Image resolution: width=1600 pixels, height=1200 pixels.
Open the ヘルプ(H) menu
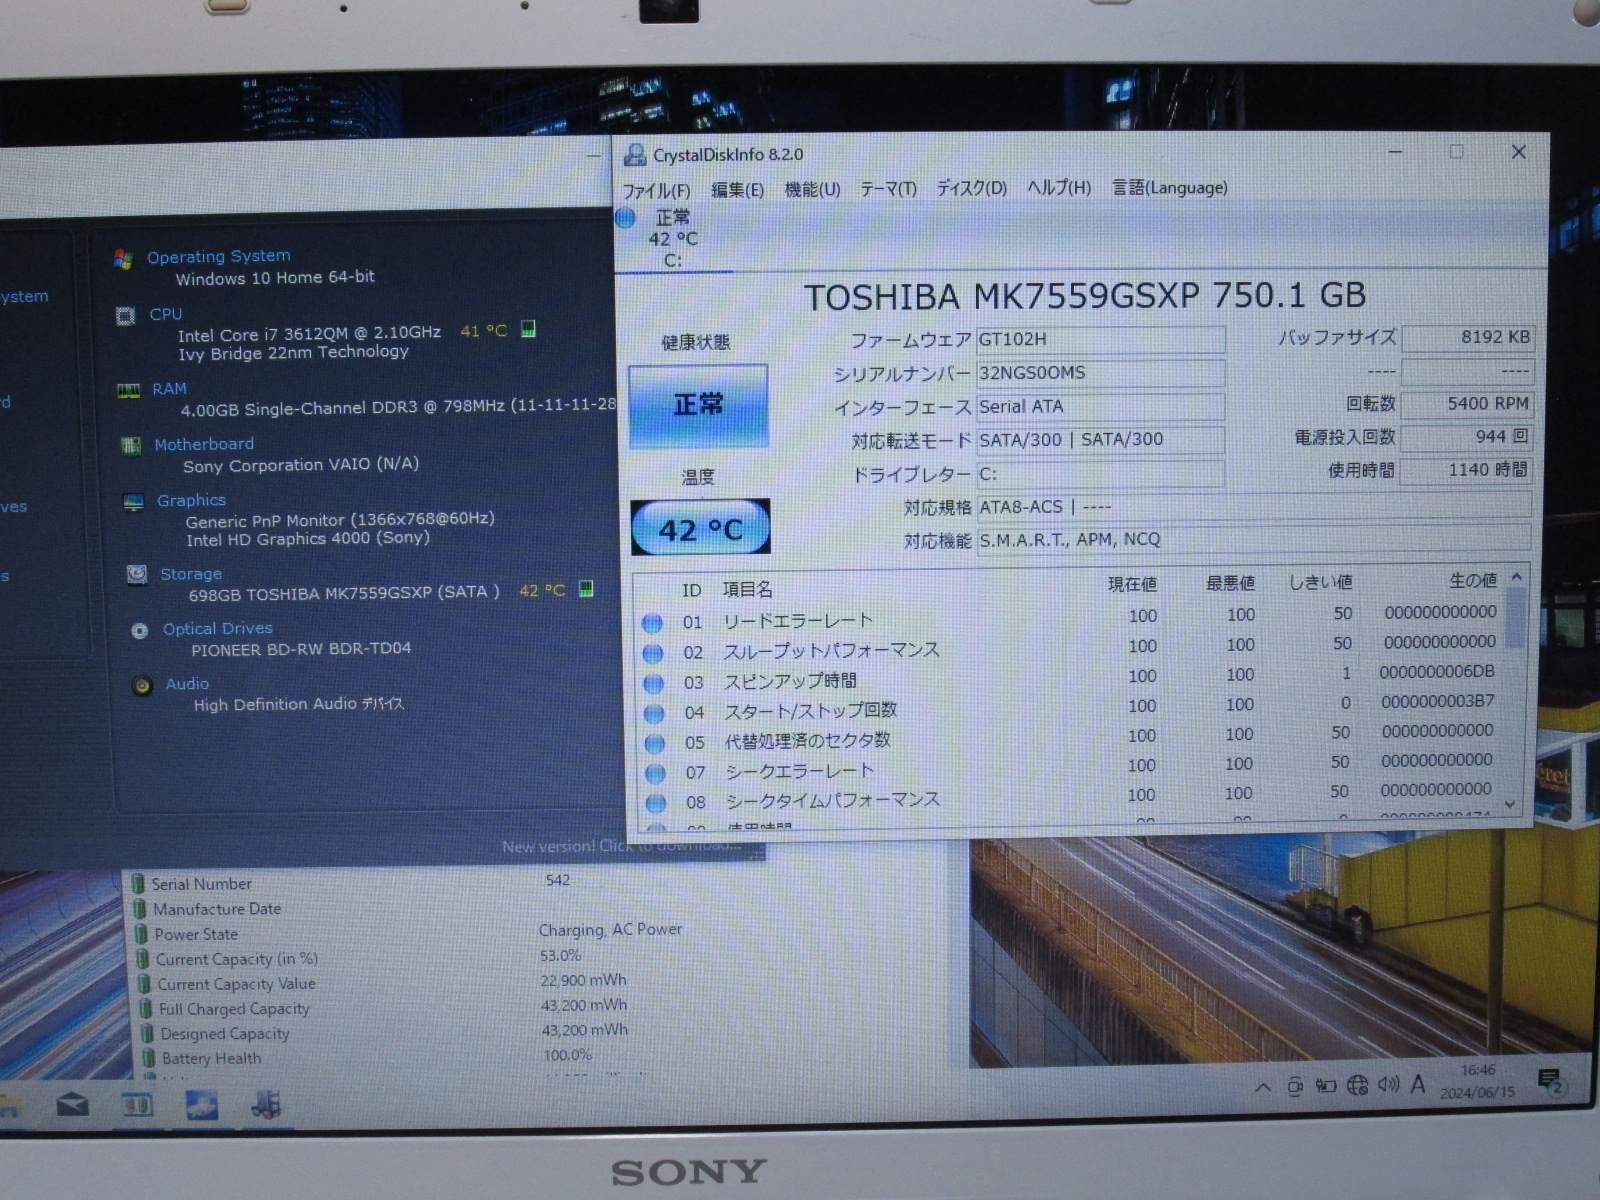coord(1059,187)
